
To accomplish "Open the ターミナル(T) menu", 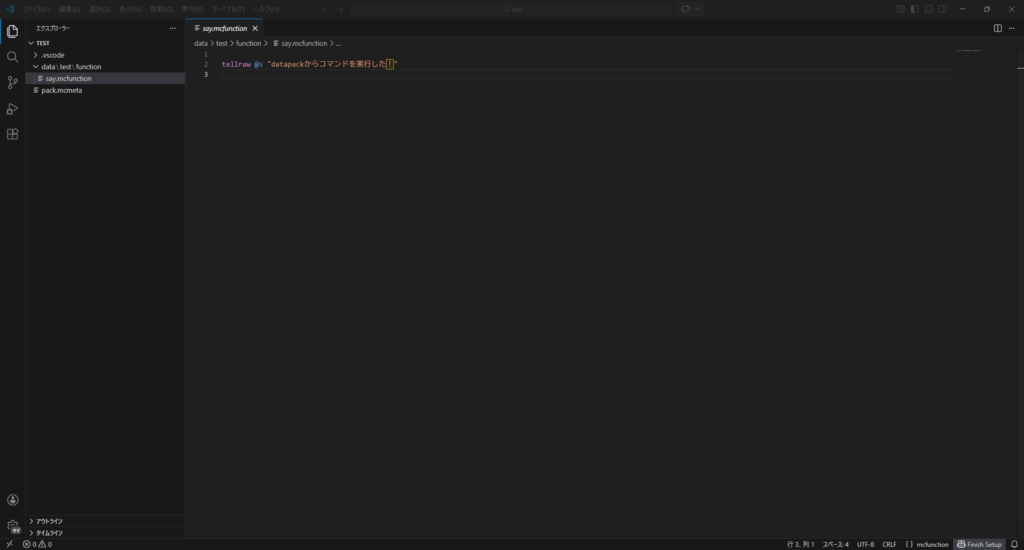I will [x=228, y=9].
